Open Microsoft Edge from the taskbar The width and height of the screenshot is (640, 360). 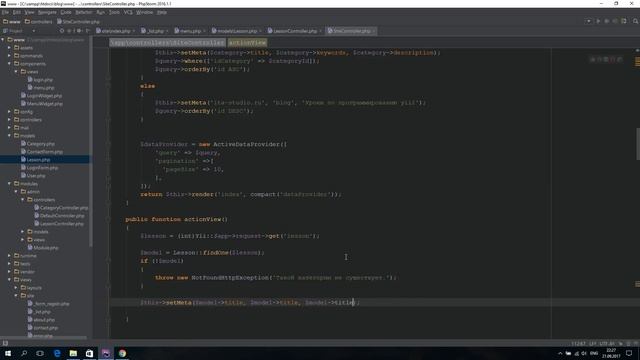[x=57, y=353]
